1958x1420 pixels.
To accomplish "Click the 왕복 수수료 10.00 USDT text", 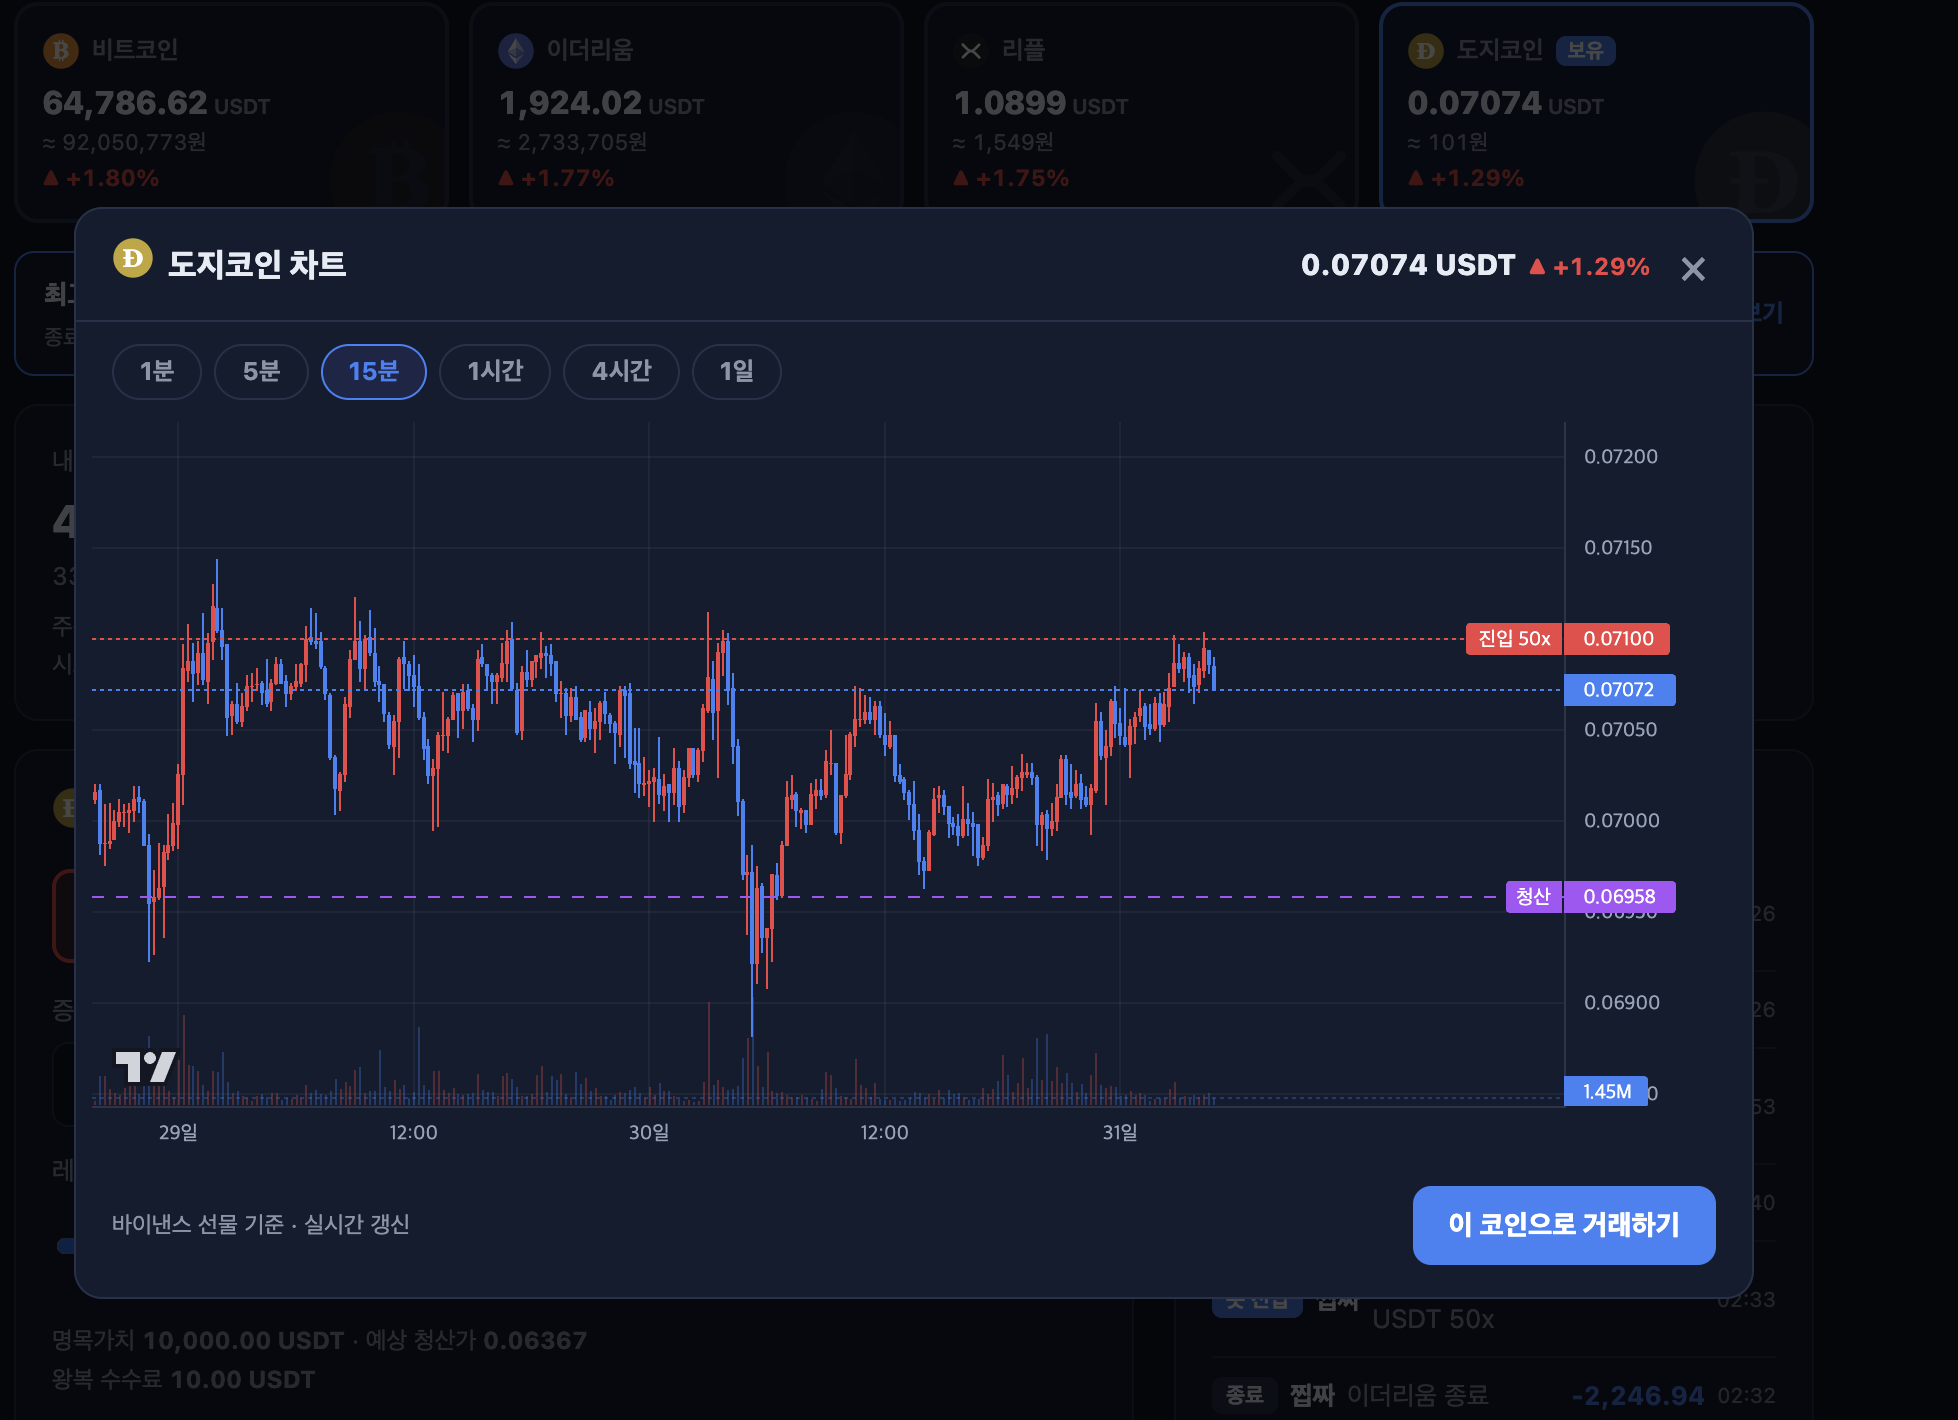I will (x=183, y=1379).
